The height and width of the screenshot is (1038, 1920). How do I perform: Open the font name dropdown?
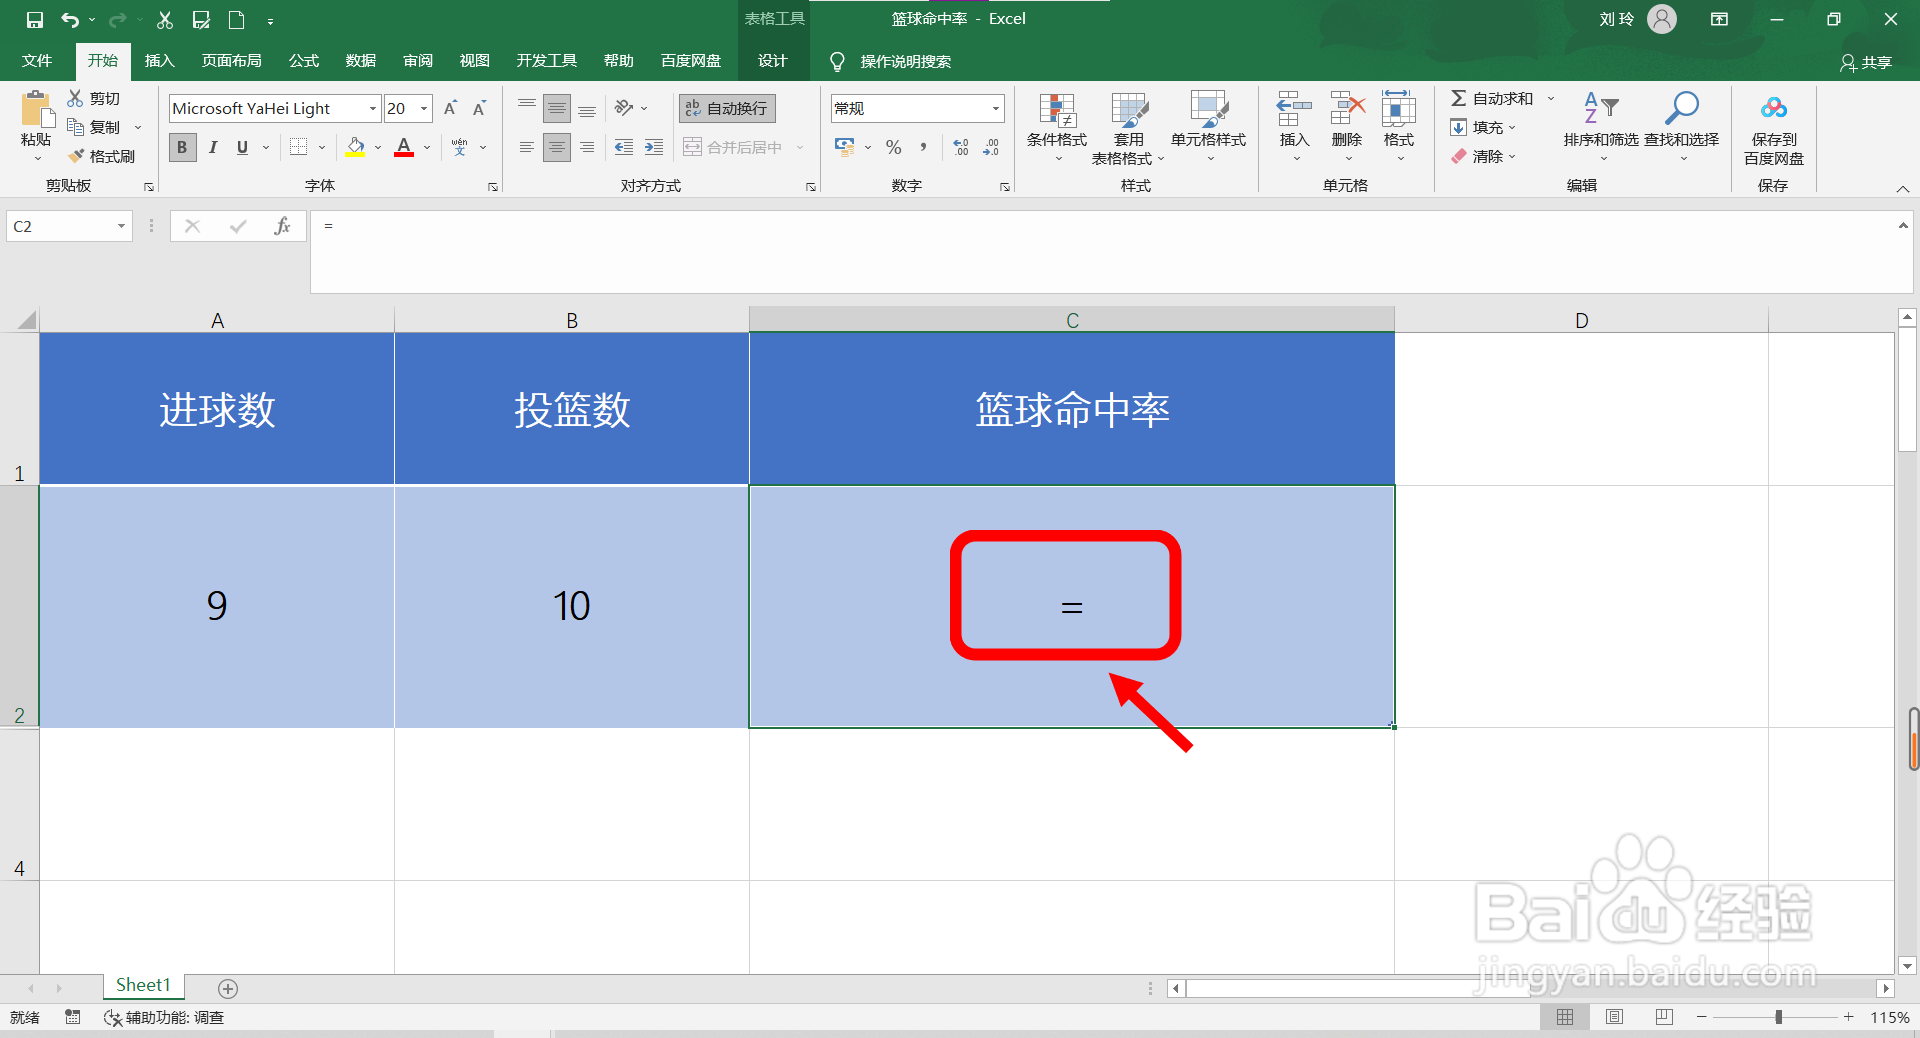[371, 108]
